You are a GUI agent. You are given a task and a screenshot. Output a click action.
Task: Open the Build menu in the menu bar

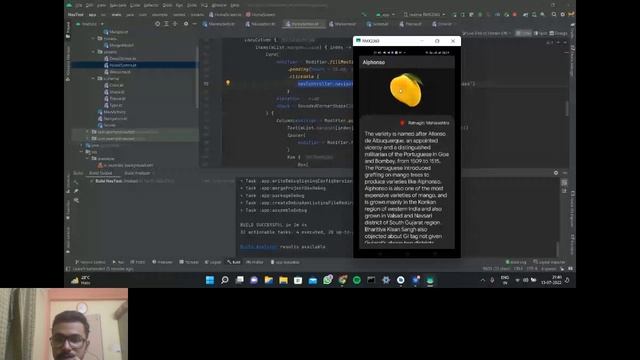click(167, 5)
